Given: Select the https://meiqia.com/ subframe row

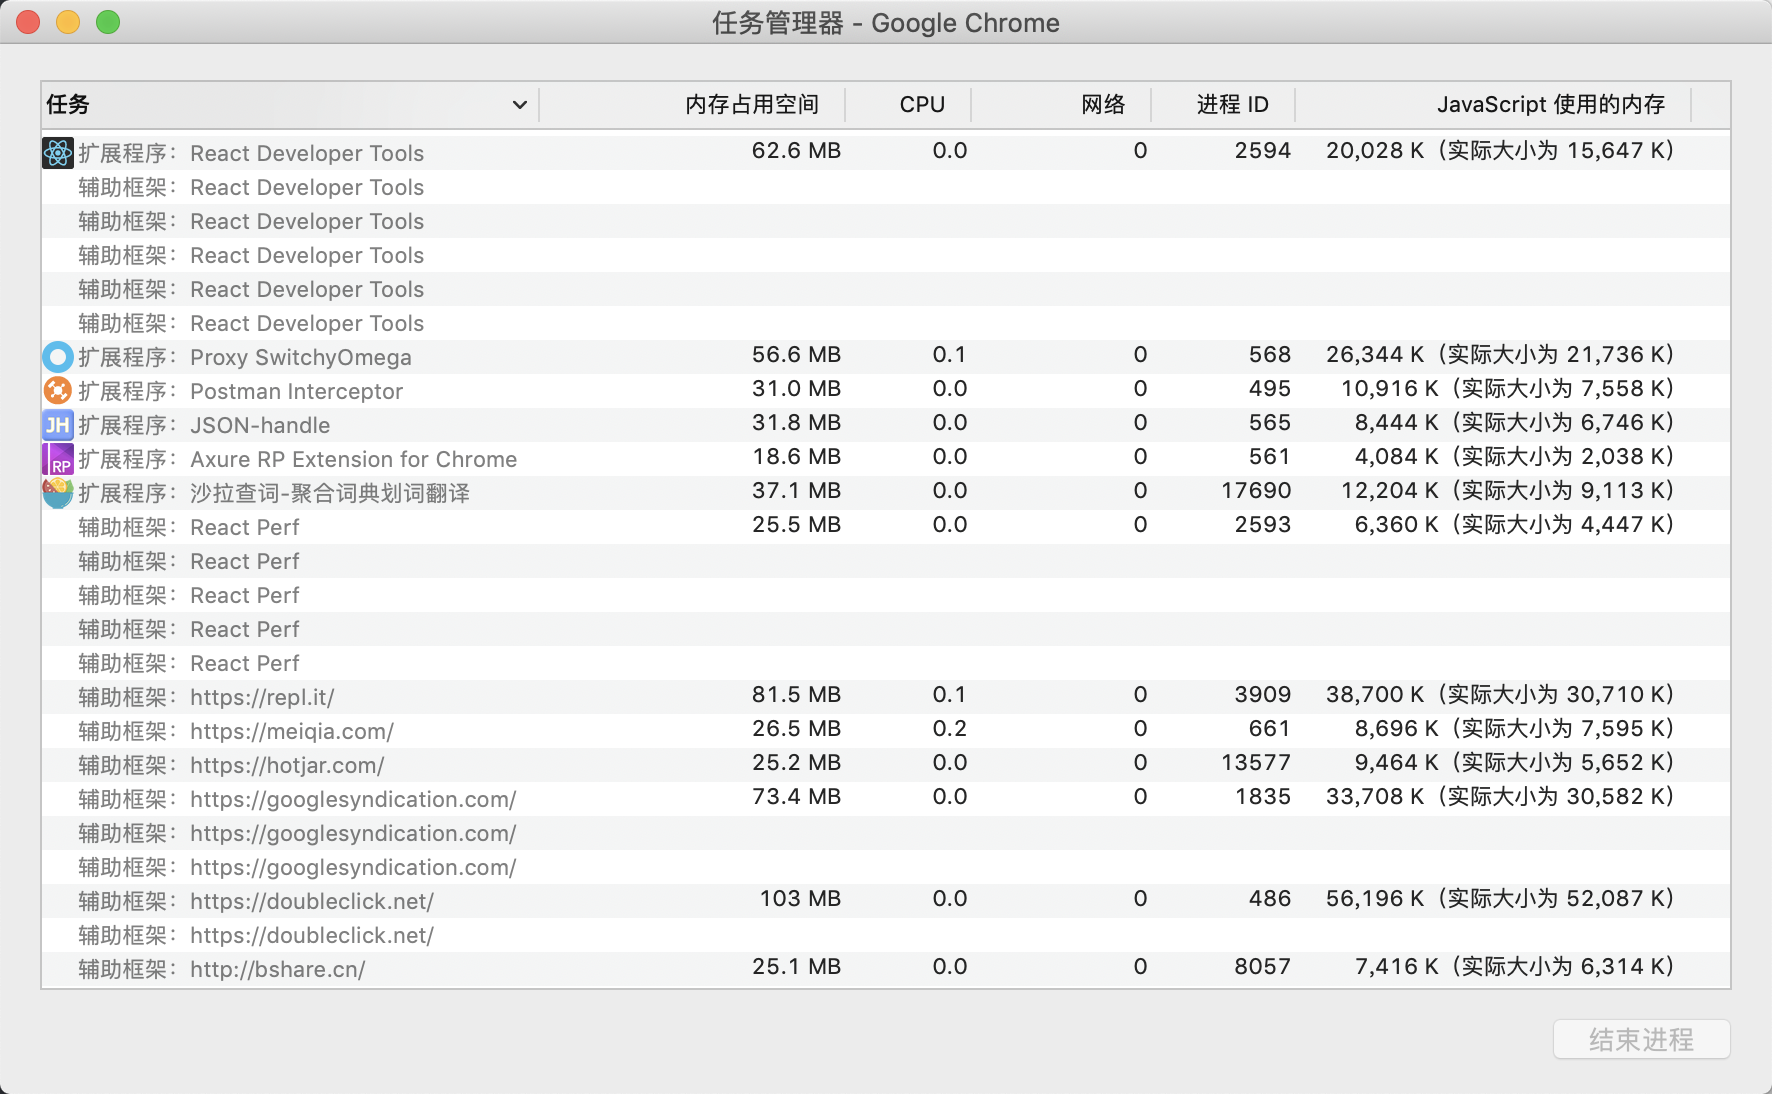Looking at the screenshot, I should tap(886, 731).
